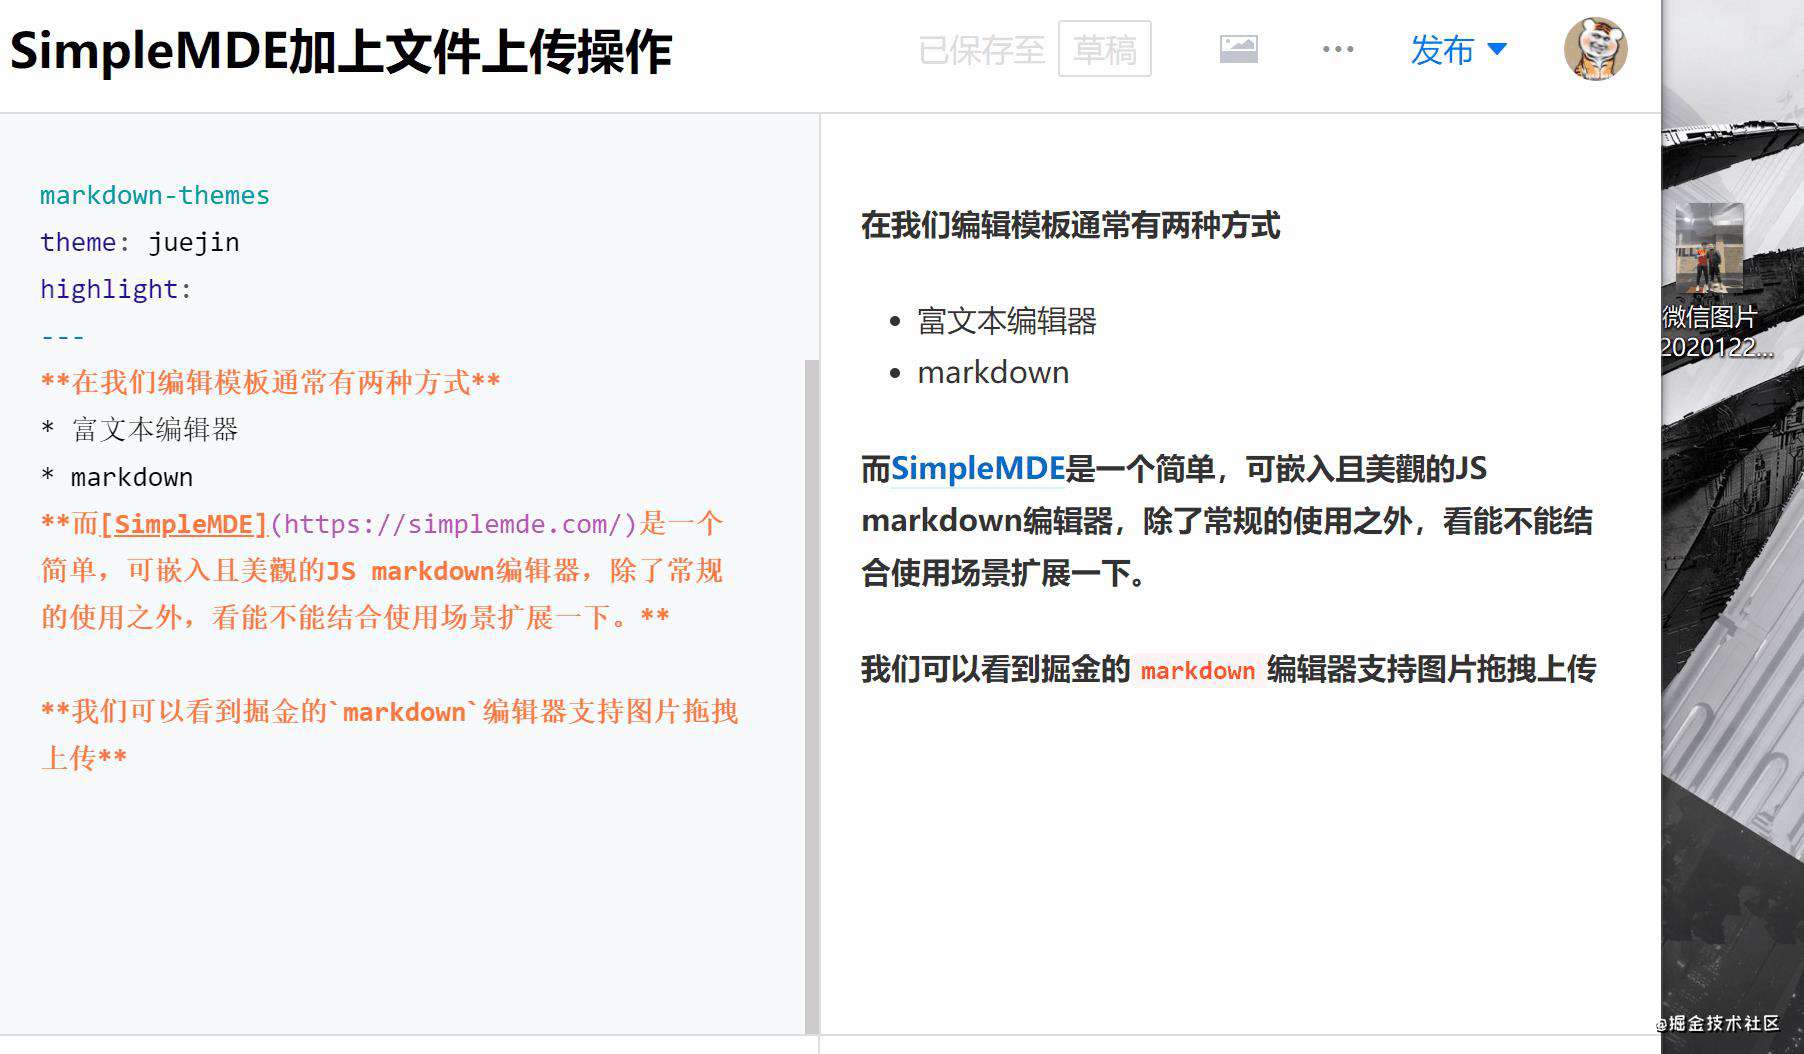This screenshot has width=1804, height=1054.
Task: Click the '已保存至' status text
Action: point(981,50)
